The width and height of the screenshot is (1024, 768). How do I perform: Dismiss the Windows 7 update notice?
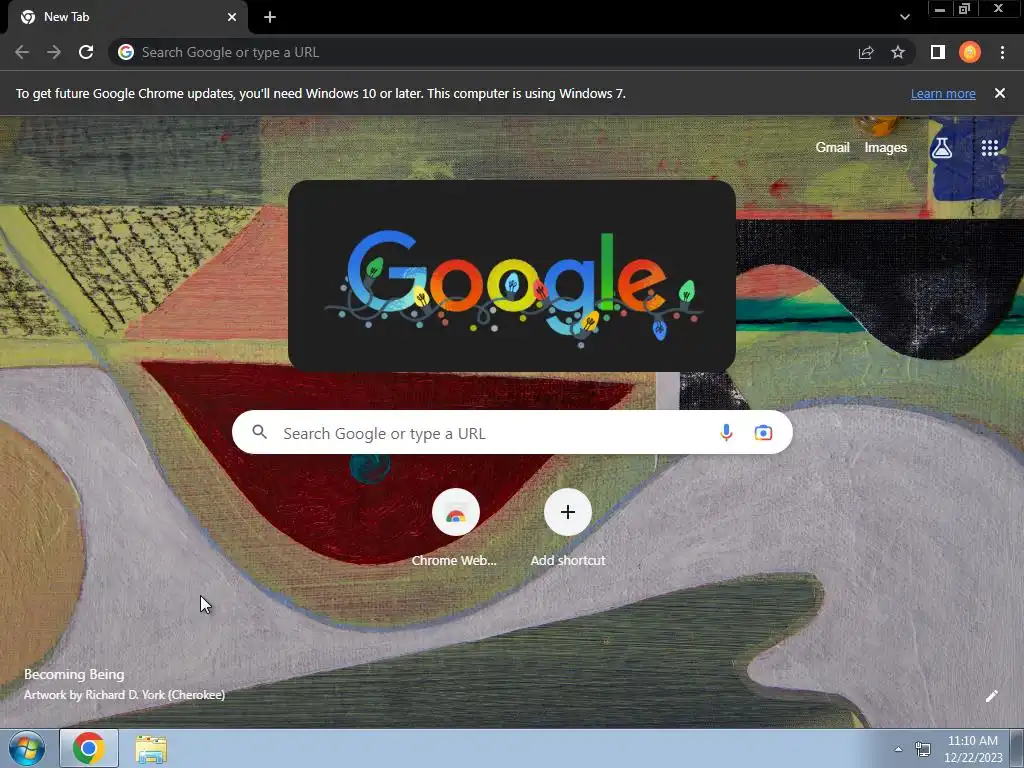pyautogui.click(x=1000, y=93)
